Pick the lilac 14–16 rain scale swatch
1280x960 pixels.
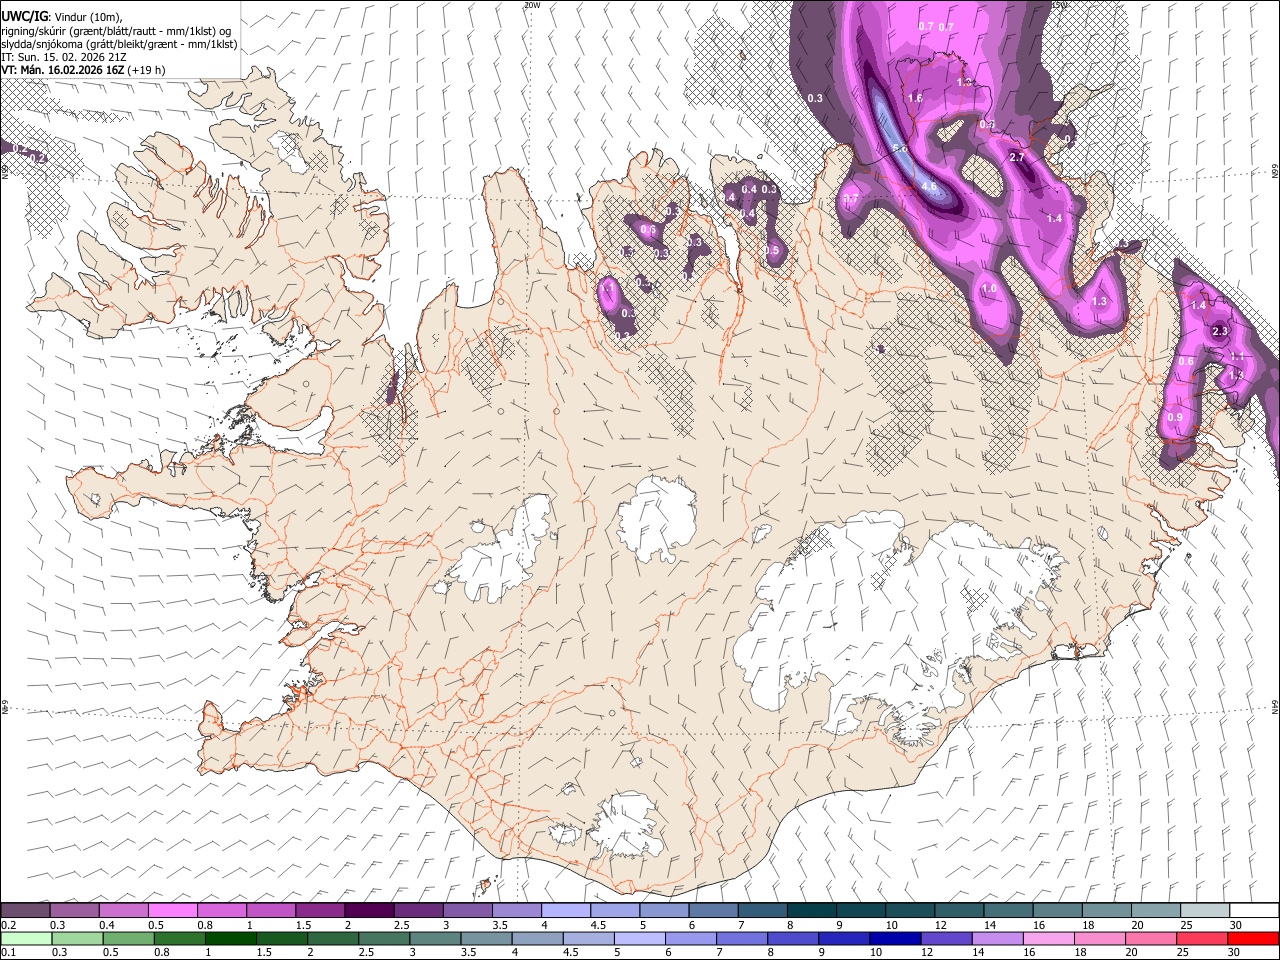(x=996, y=938)
